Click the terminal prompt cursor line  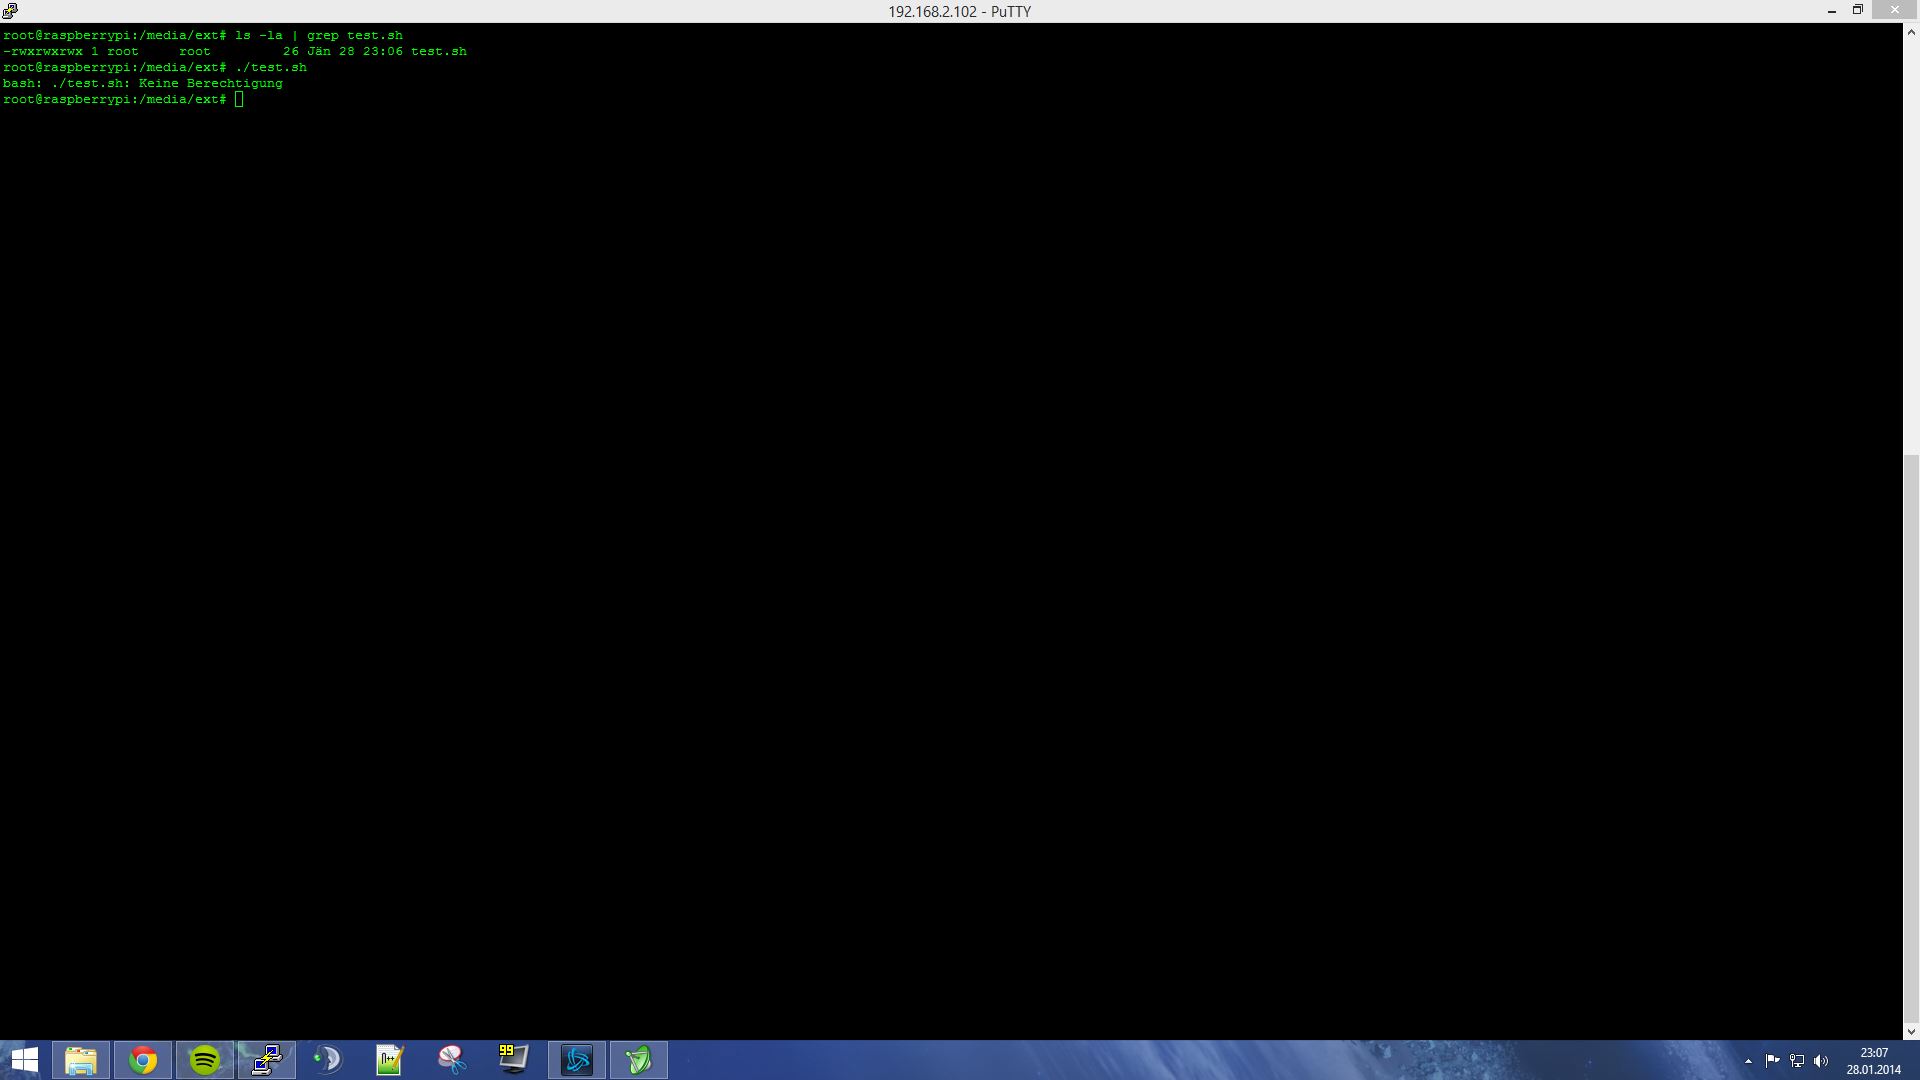tap(239, 99)
